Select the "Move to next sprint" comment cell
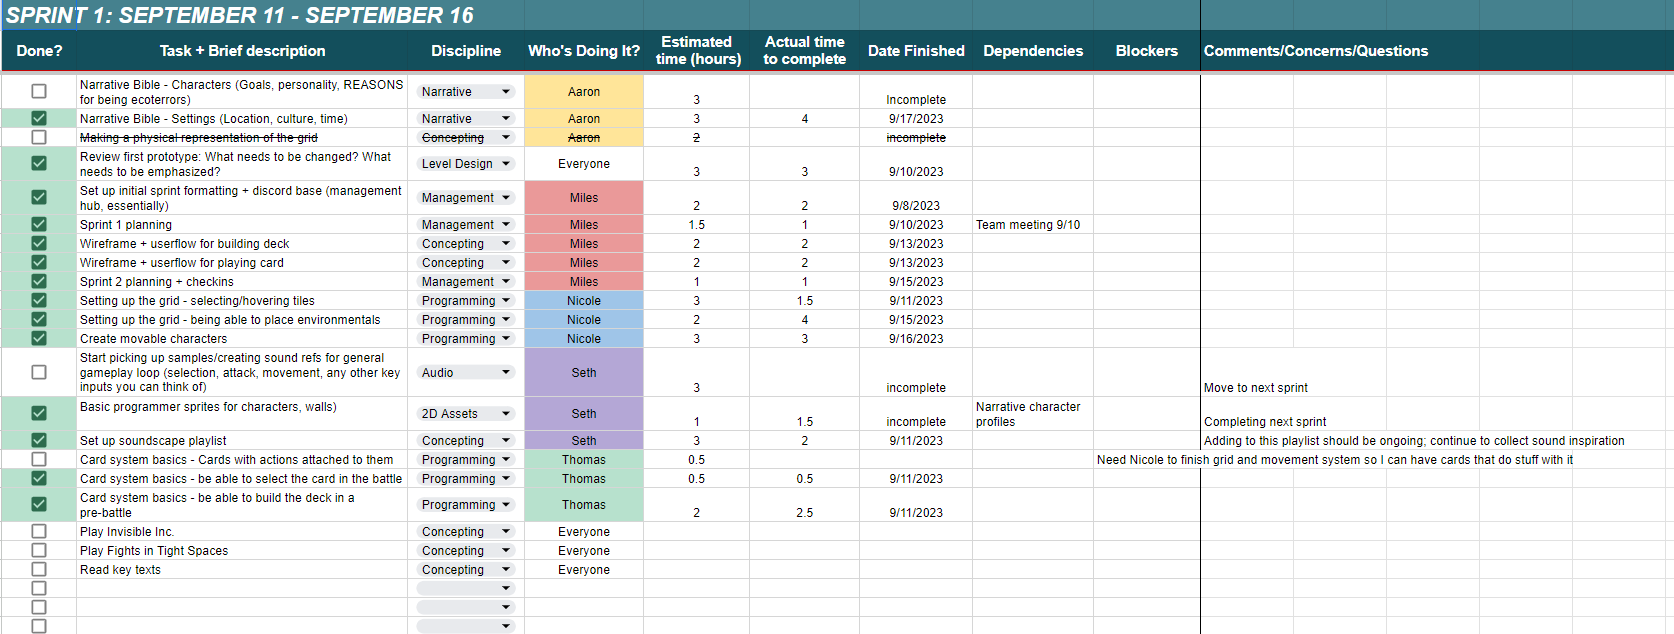 point(1255,388)
